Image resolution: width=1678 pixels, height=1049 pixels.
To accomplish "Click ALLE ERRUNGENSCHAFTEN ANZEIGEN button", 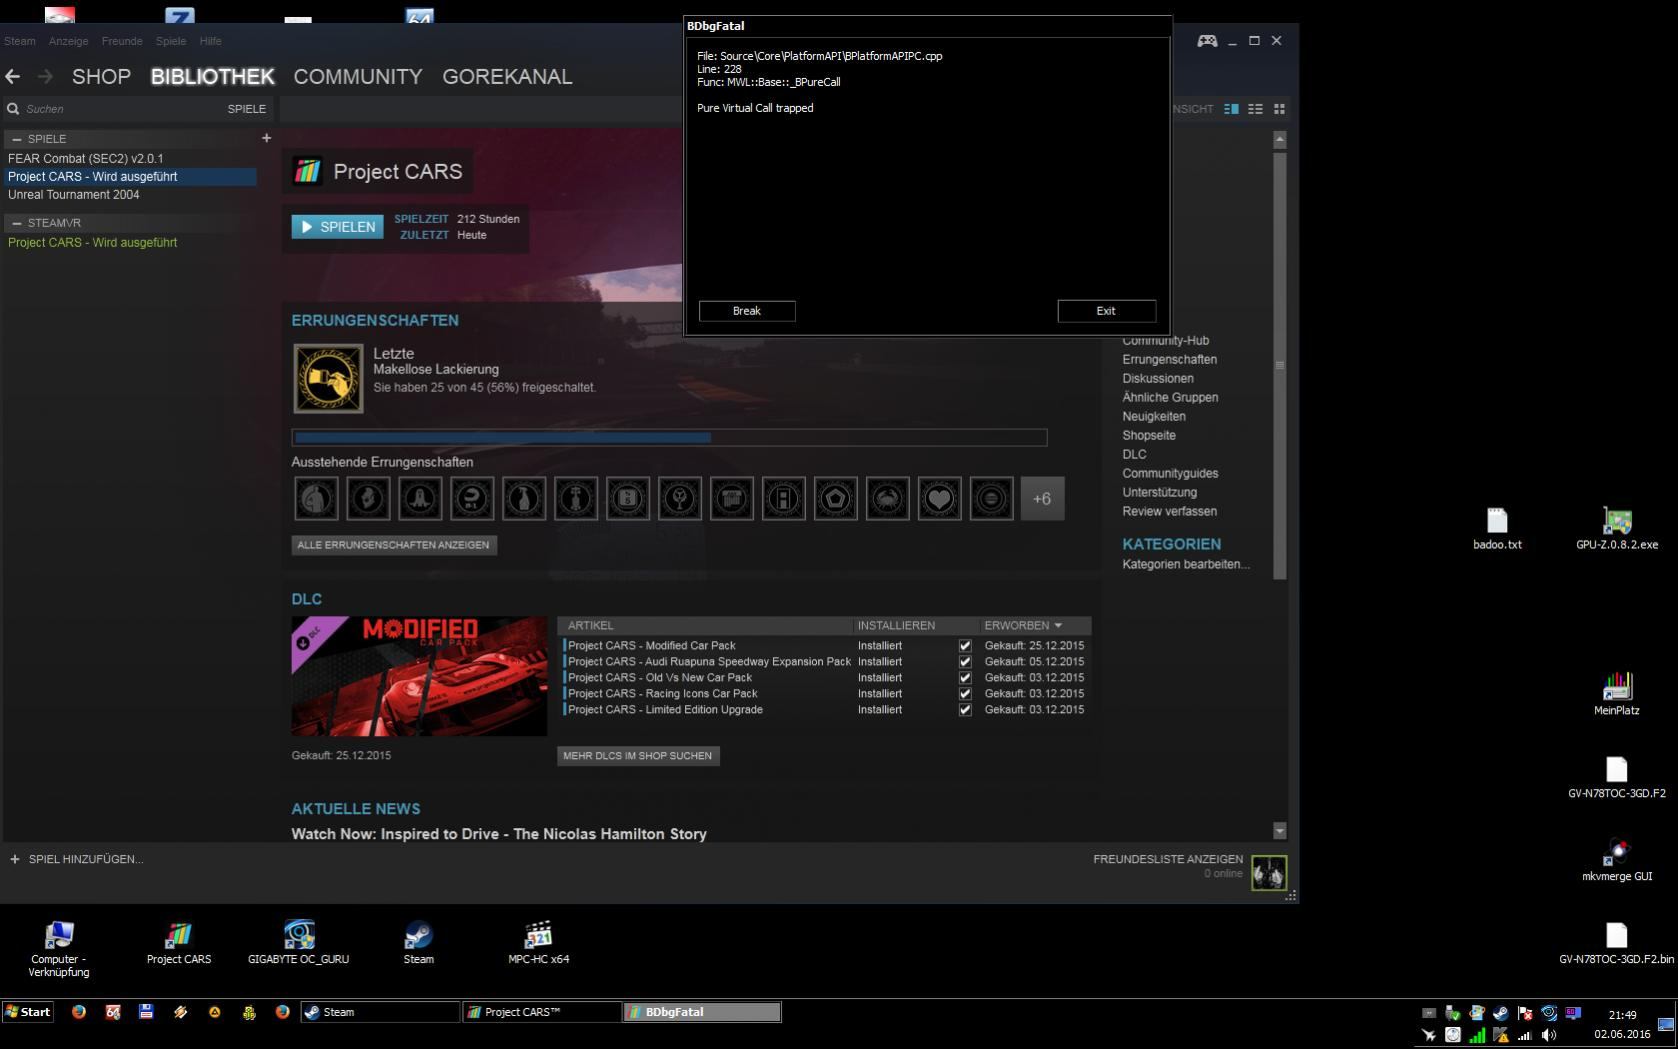I will tap(393, 545).
